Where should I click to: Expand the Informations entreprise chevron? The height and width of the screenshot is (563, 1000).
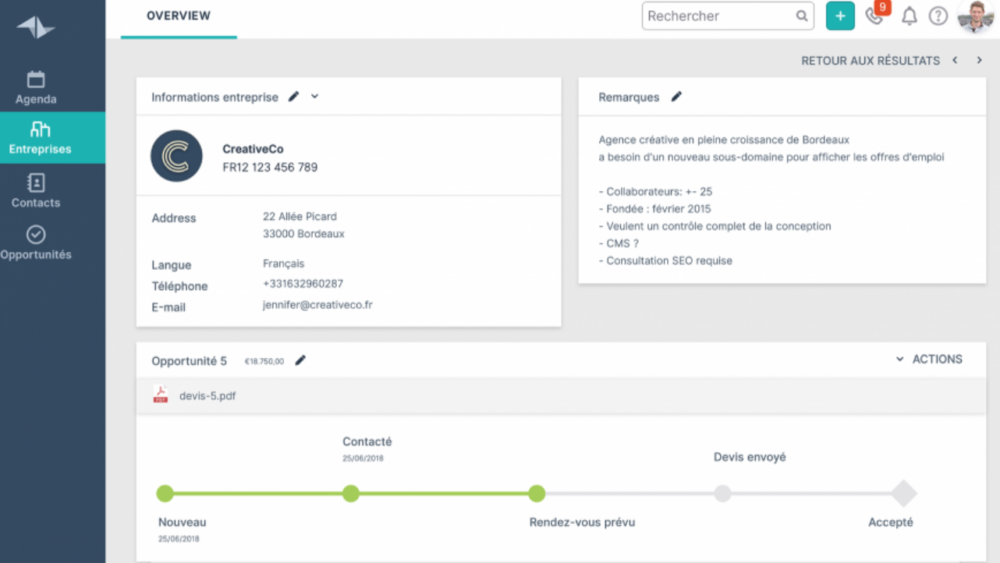click(x=315, y=97)
